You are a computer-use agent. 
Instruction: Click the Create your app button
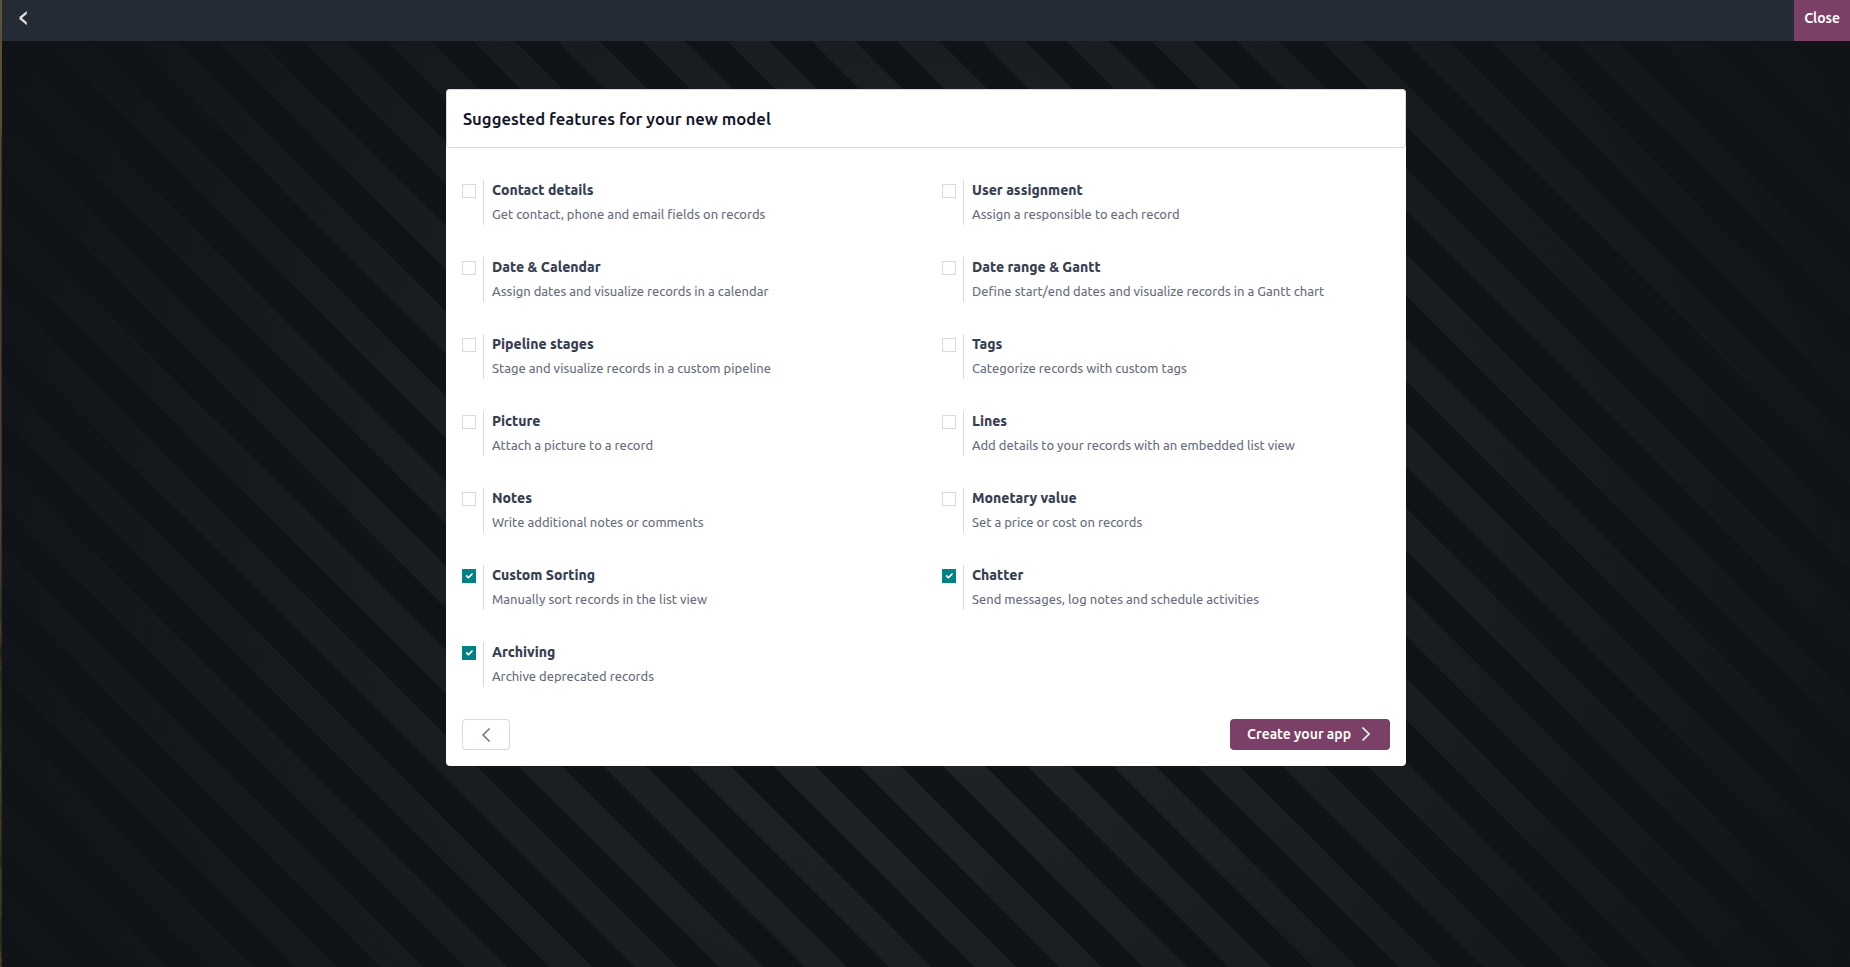(1309, 735)
